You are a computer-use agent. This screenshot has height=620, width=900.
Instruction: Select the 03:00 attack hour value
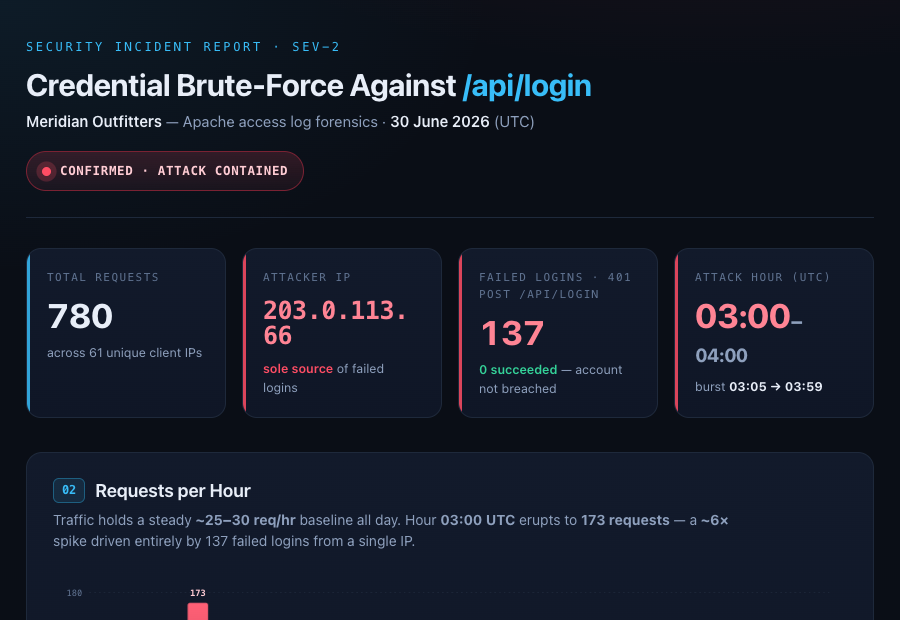(x=743, y=316)
